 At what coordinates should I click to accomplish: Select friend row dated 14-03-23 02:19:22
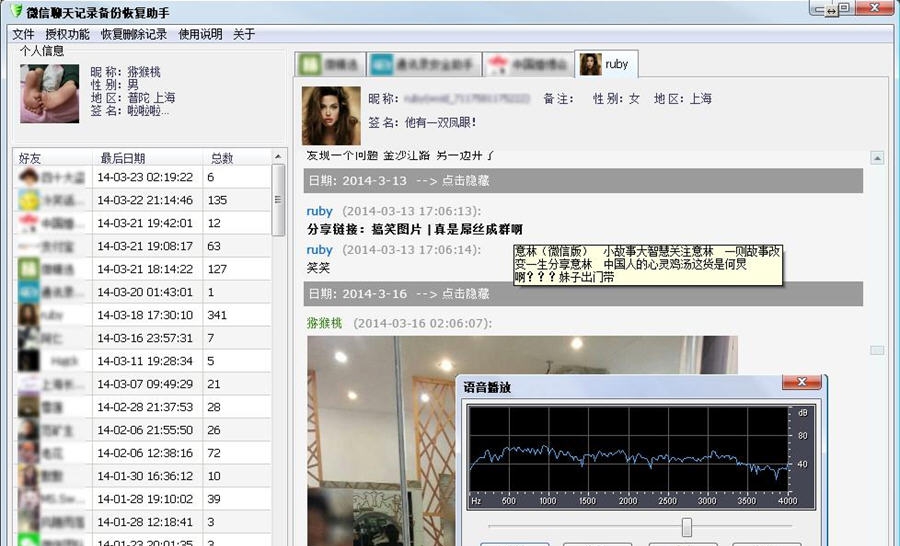[x=143, y=177]
